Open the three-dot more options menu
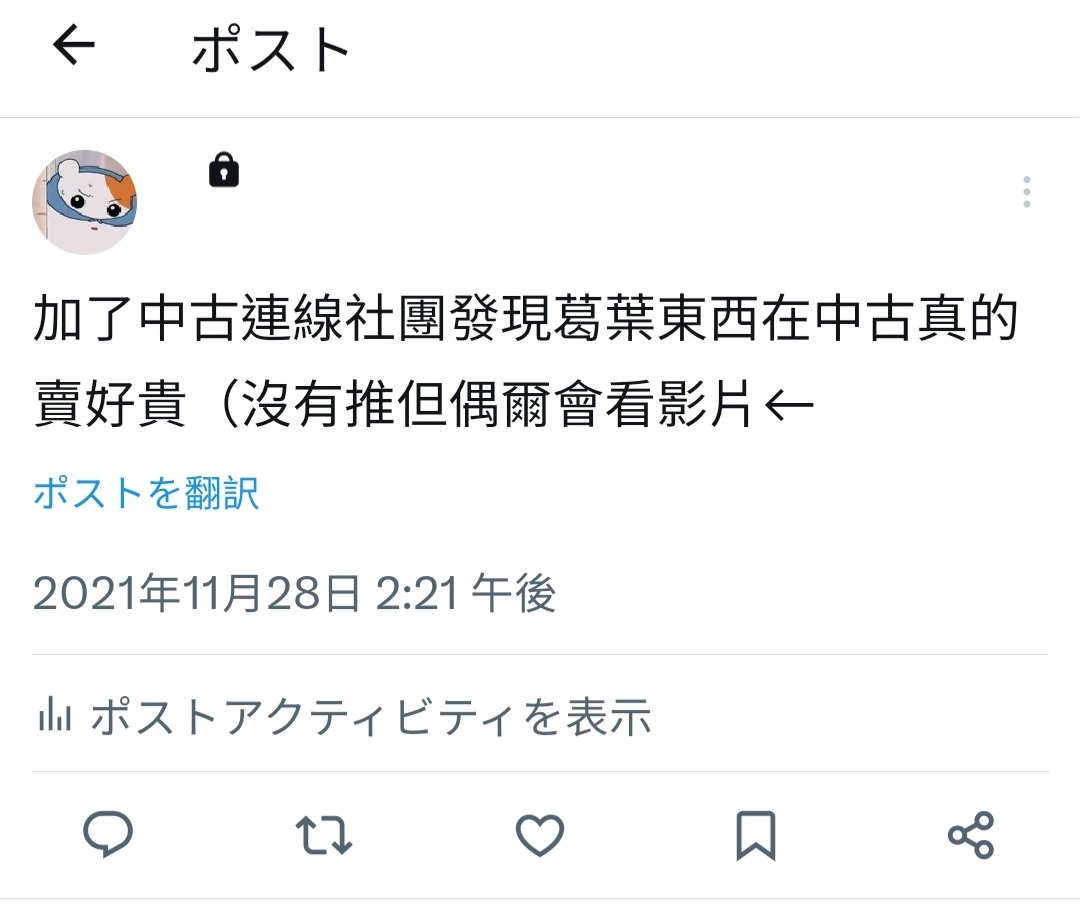Viewport: 1080px width, 921px height. [x=1026, y=192]
